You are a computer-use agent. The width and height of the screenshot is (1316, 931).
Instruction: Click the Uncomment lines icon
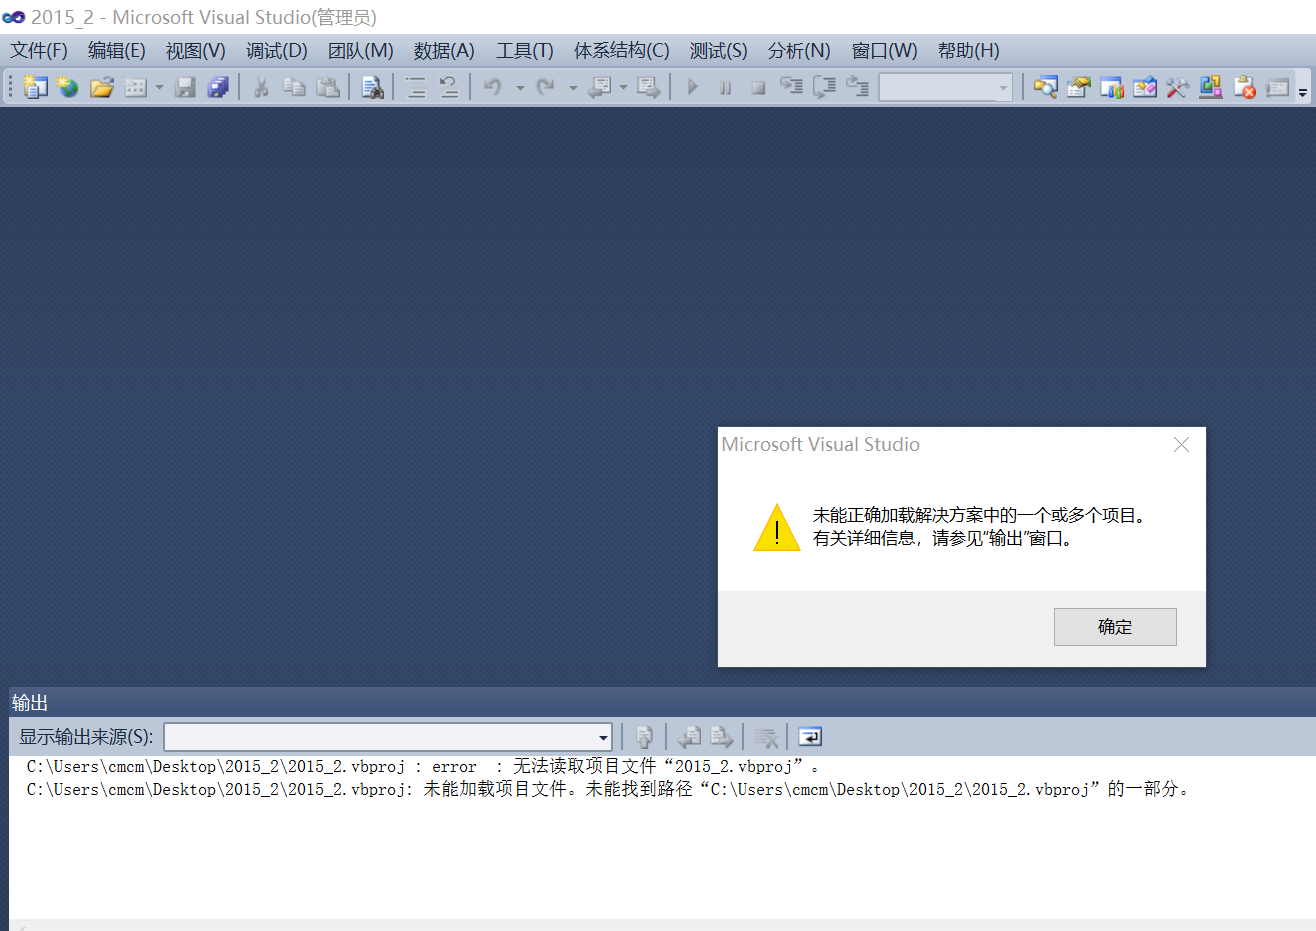[x=449, y=87]
